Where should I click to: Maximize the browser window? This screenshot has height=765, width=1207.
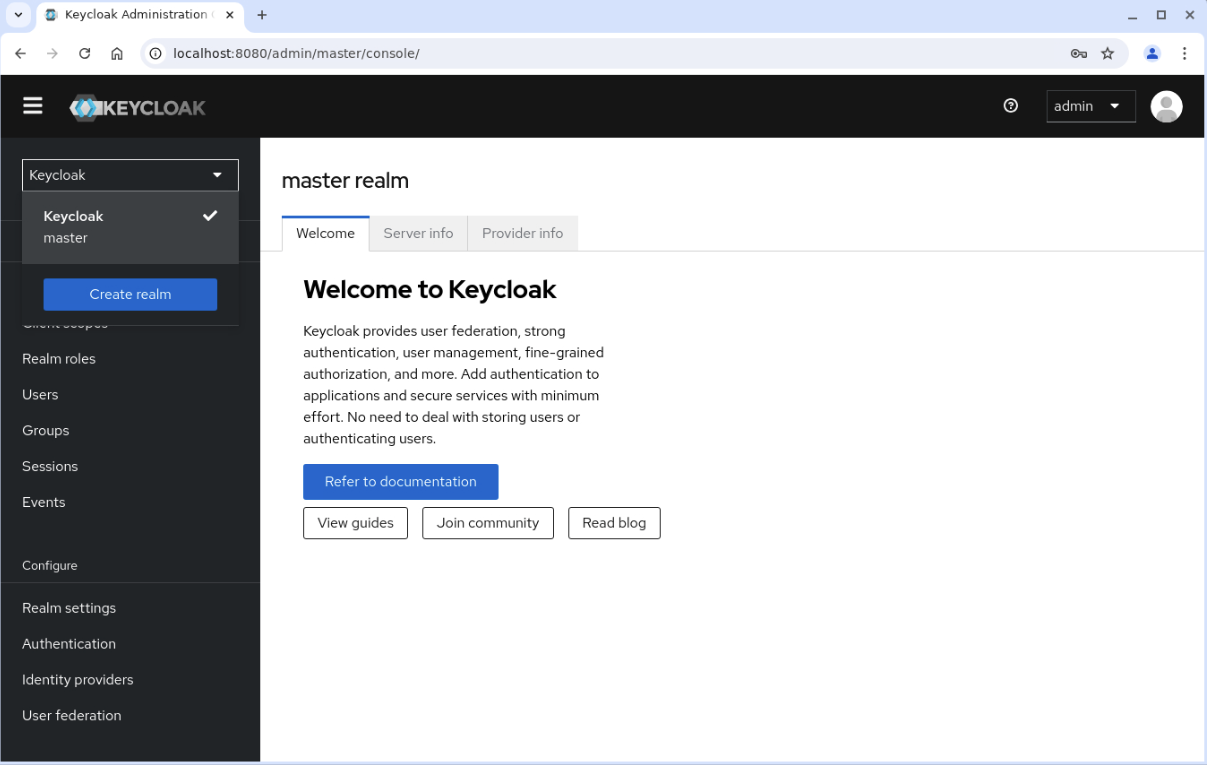[1161, 15]
